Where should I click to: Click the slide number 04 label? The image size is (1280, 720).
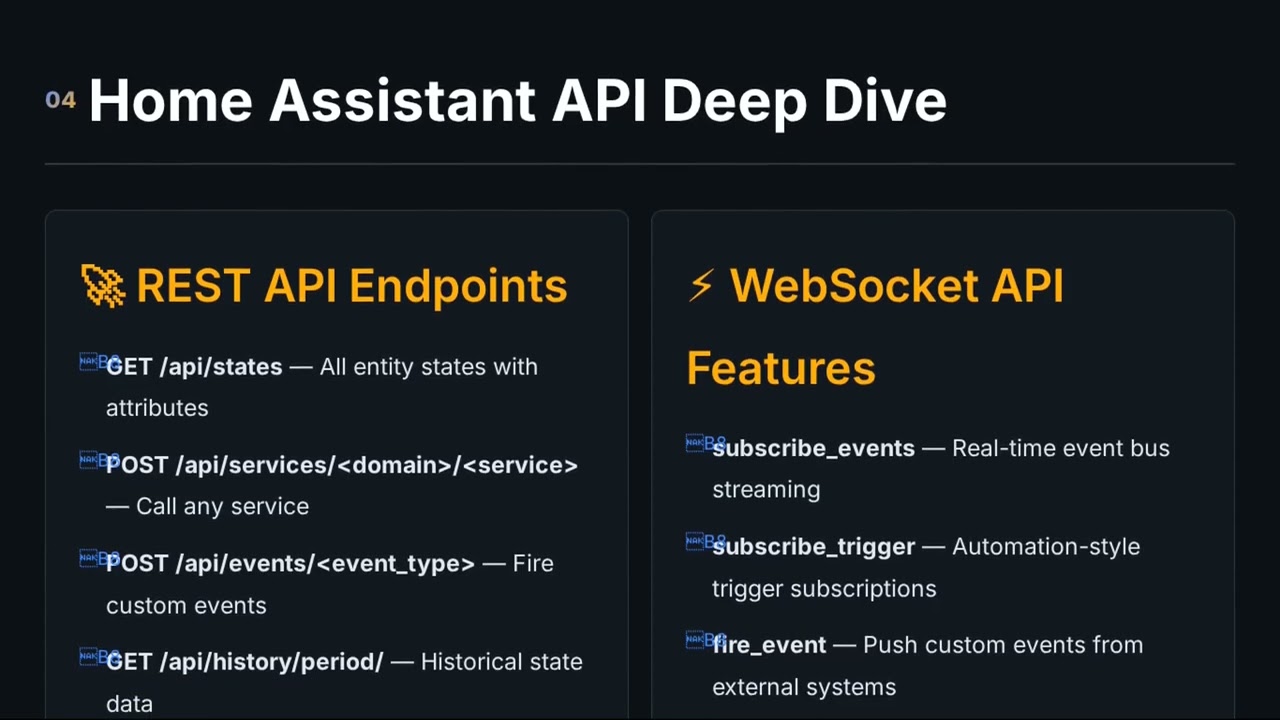[60, 100]
